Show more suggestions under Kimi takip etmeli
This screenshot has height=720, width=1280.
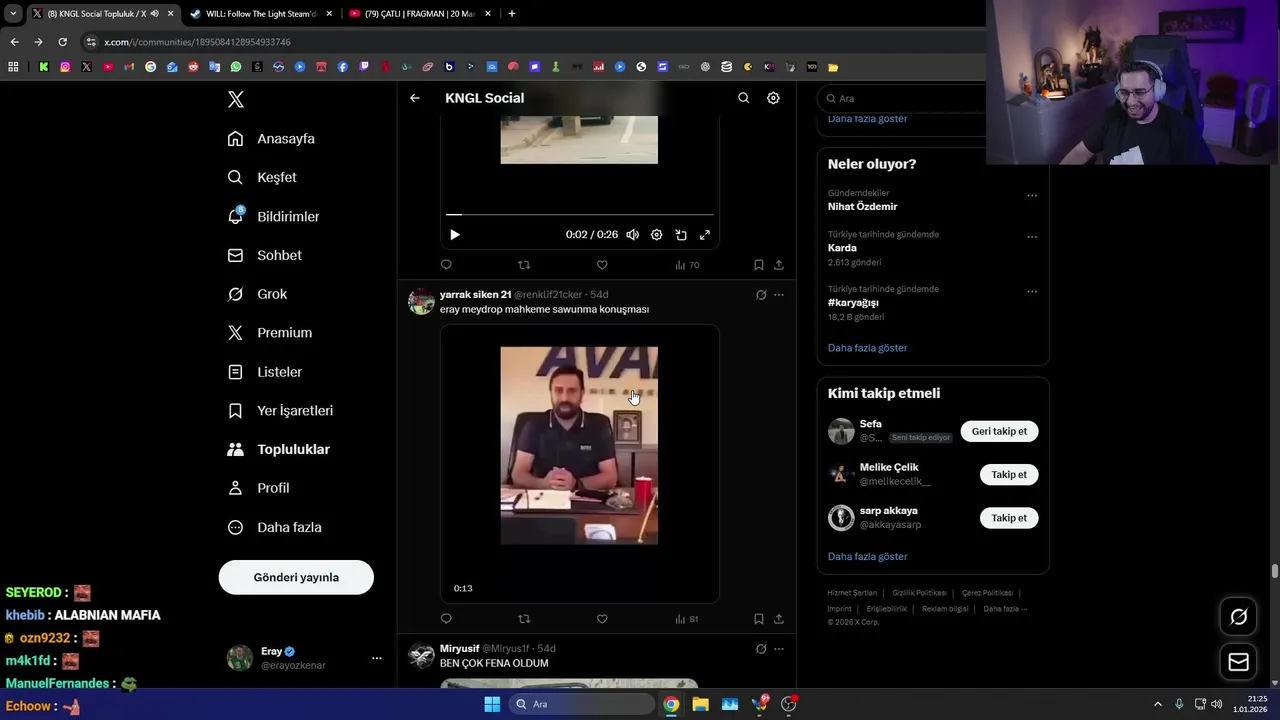tap(867, 556)
